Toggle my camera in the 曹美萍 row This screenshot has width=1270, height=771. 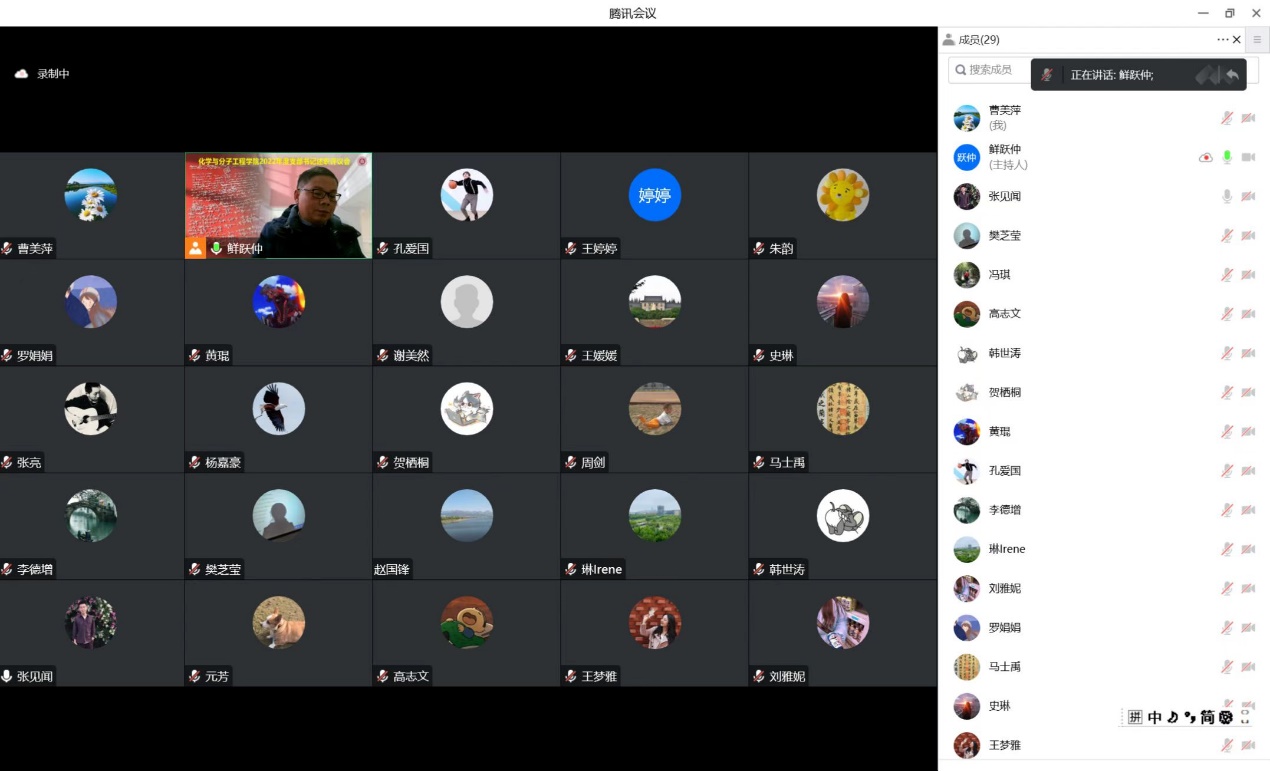(x=1248, y=118)
